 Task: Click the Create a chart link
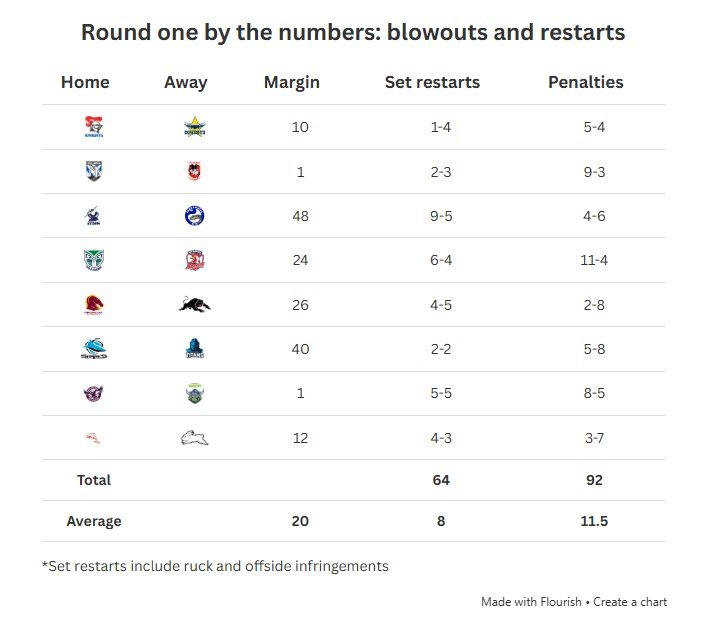coord(630,602)
